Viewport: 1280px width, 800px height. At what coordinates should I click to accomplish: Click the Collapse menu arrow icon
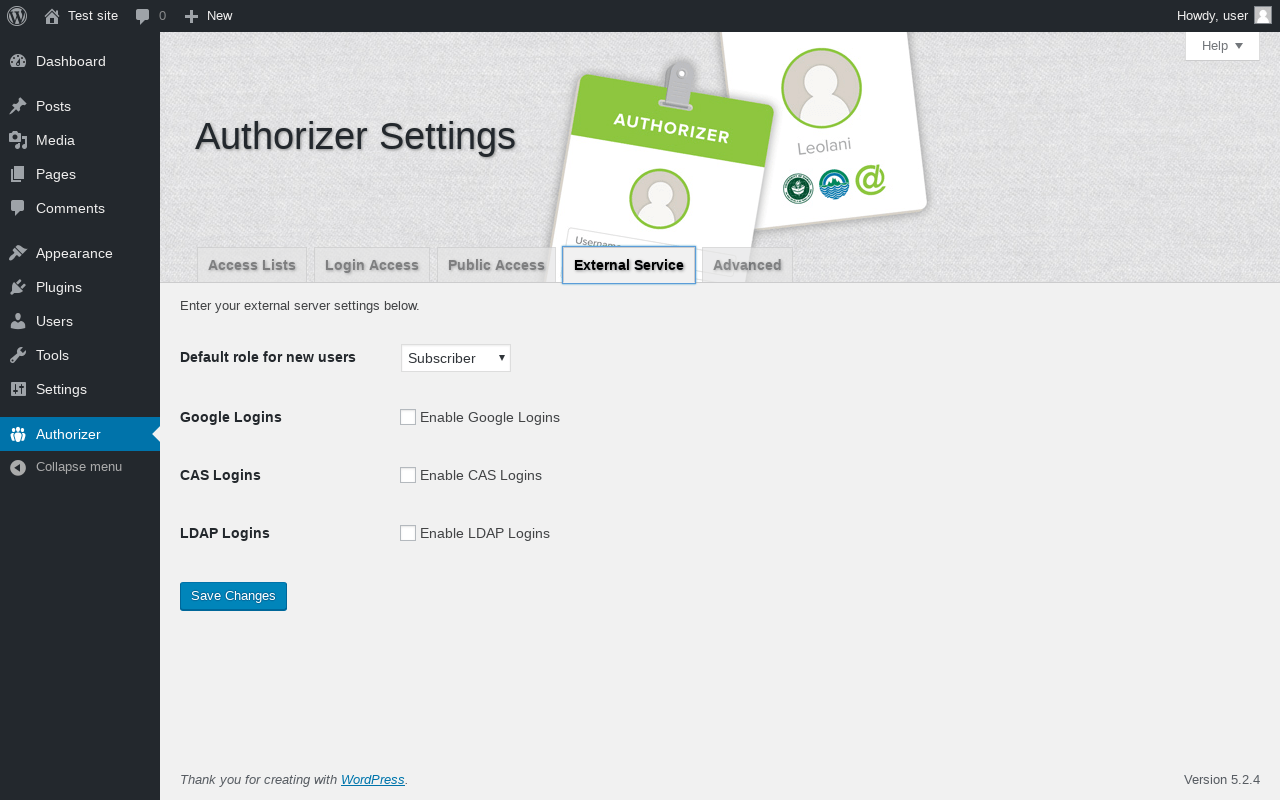[x=18, y=467]
